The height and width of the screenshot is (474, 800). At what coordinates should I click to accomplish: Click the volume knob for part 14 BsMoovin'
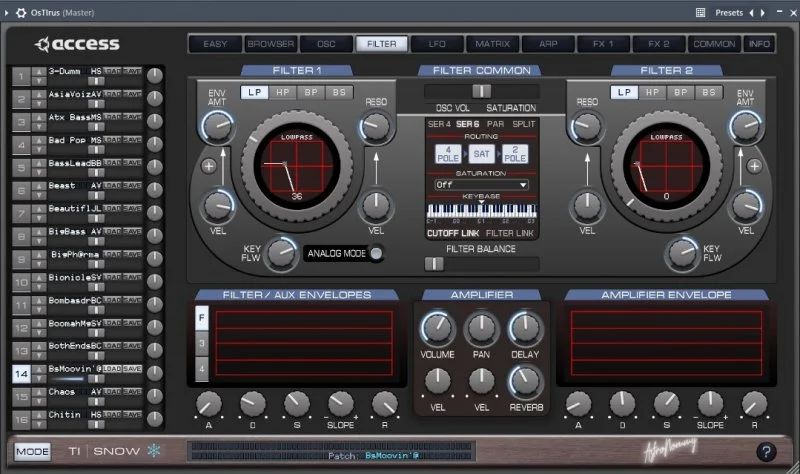(x=155, y=373)
